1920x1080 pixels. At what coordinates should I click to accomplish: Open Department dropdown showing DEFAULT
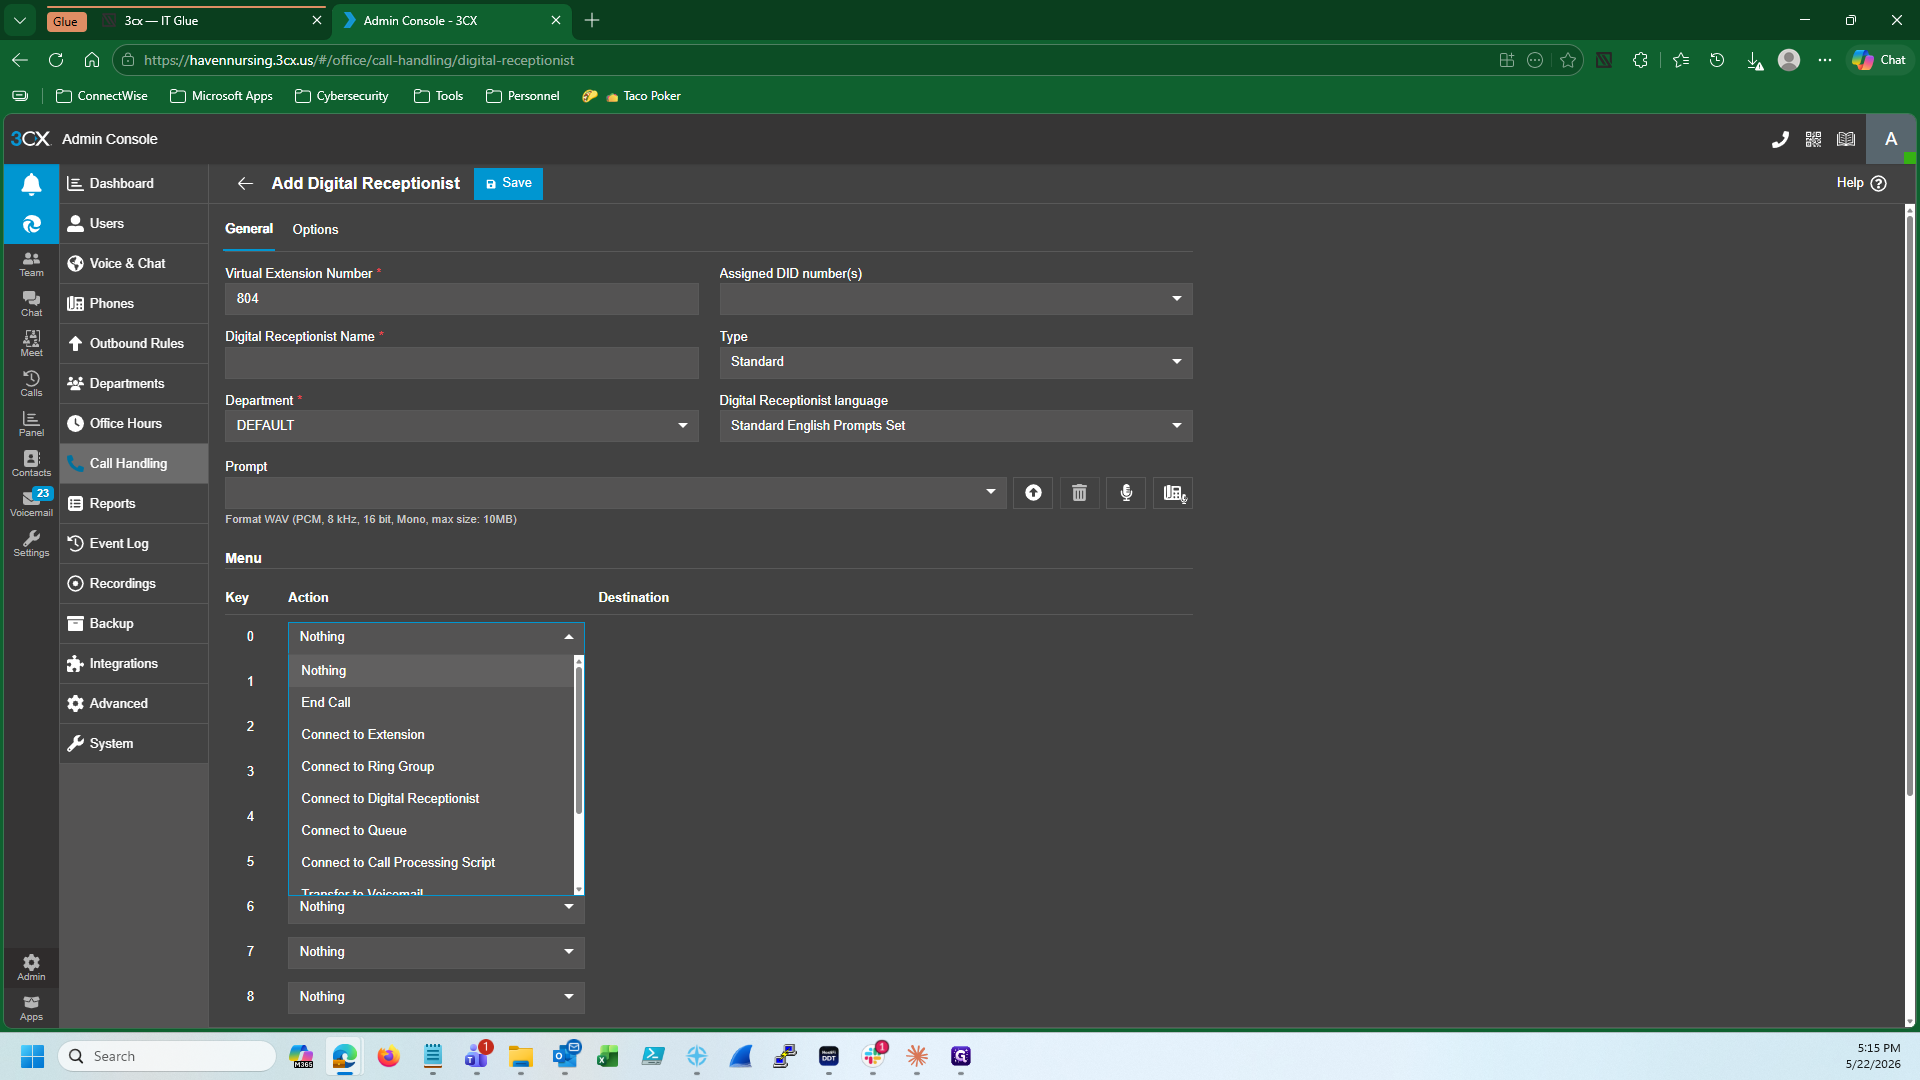pos(461,426)
